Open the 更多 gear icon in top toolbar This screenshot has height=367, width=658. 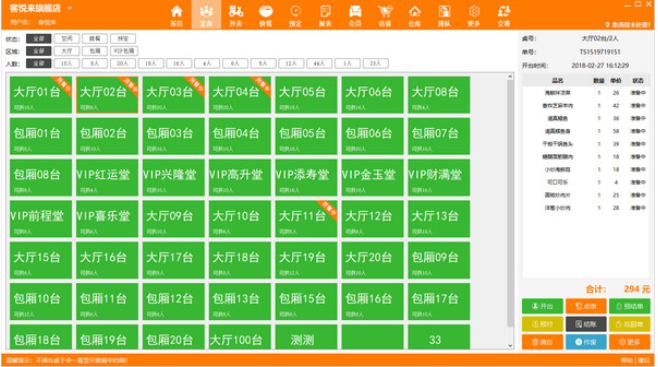474,15
